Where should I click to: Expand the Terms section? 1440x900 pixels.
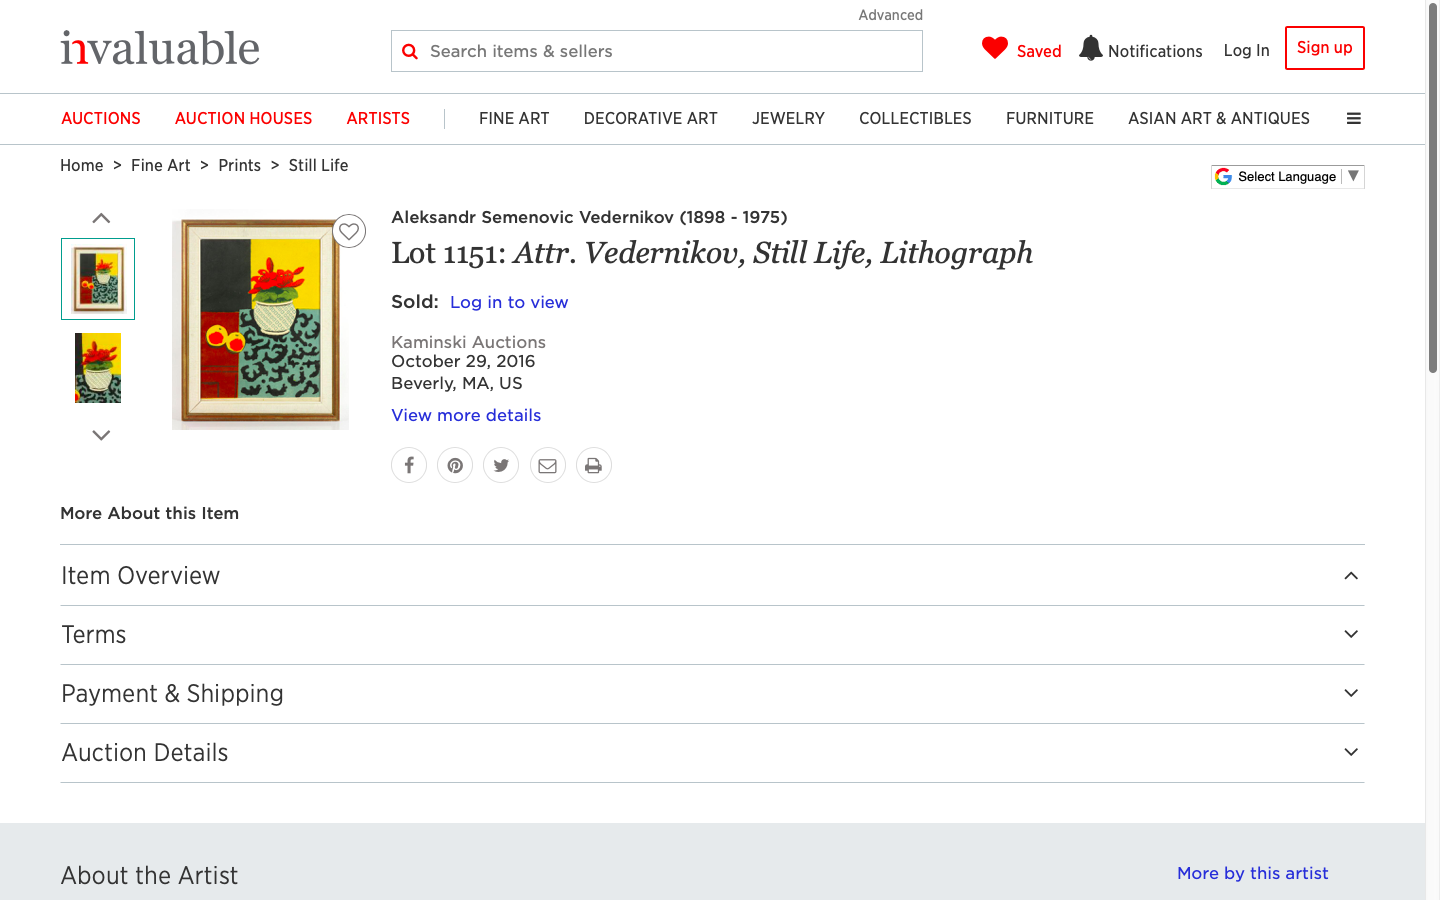[1350, 634]
